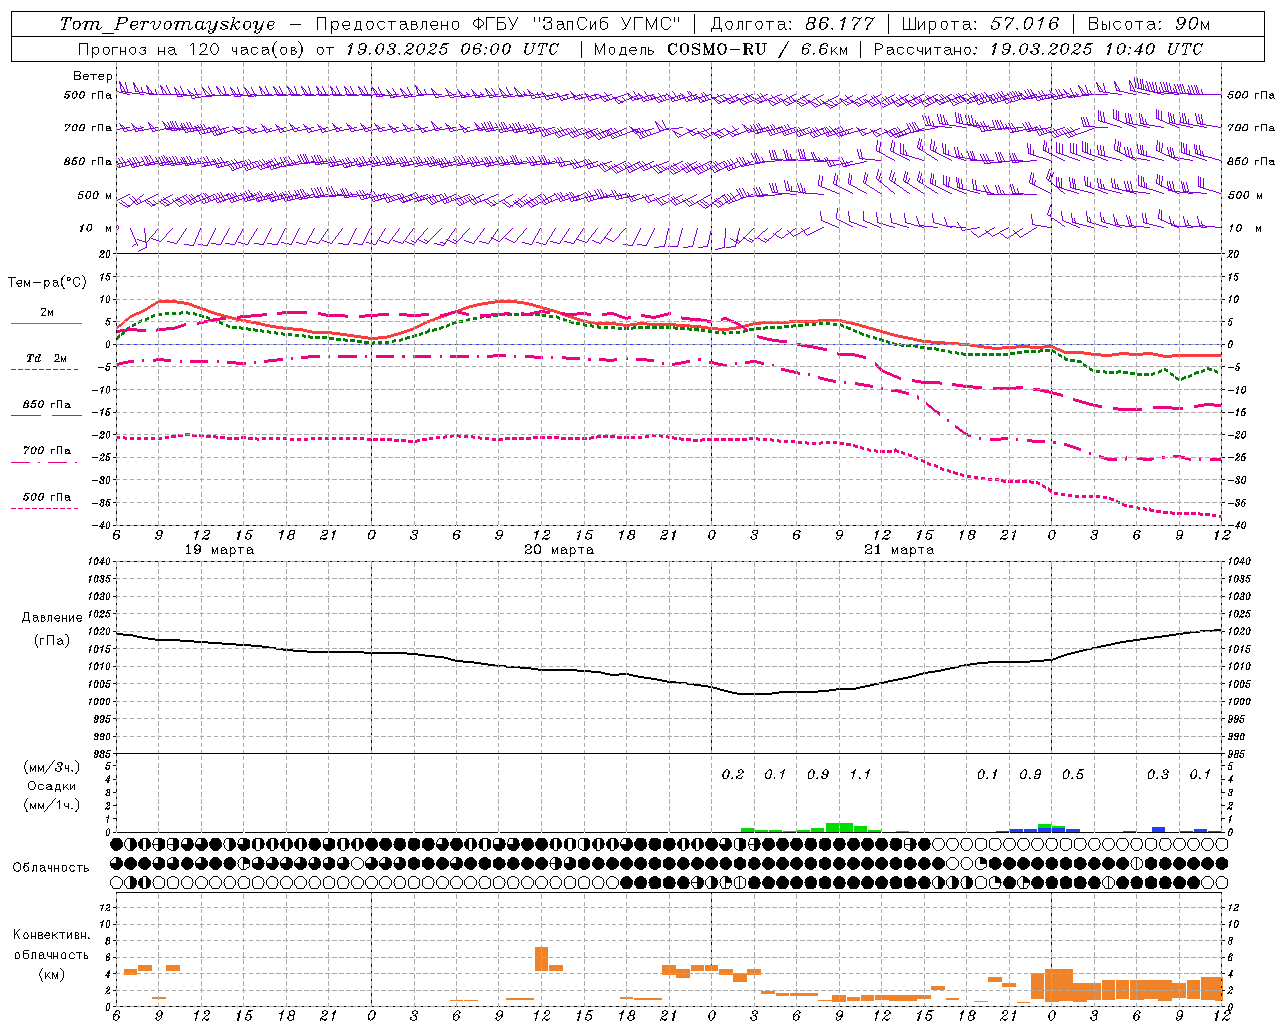
Task: Click the forecast start 19.03.2025 06:00 UTC
Action: pyautogui.click(x=452, y=49)
